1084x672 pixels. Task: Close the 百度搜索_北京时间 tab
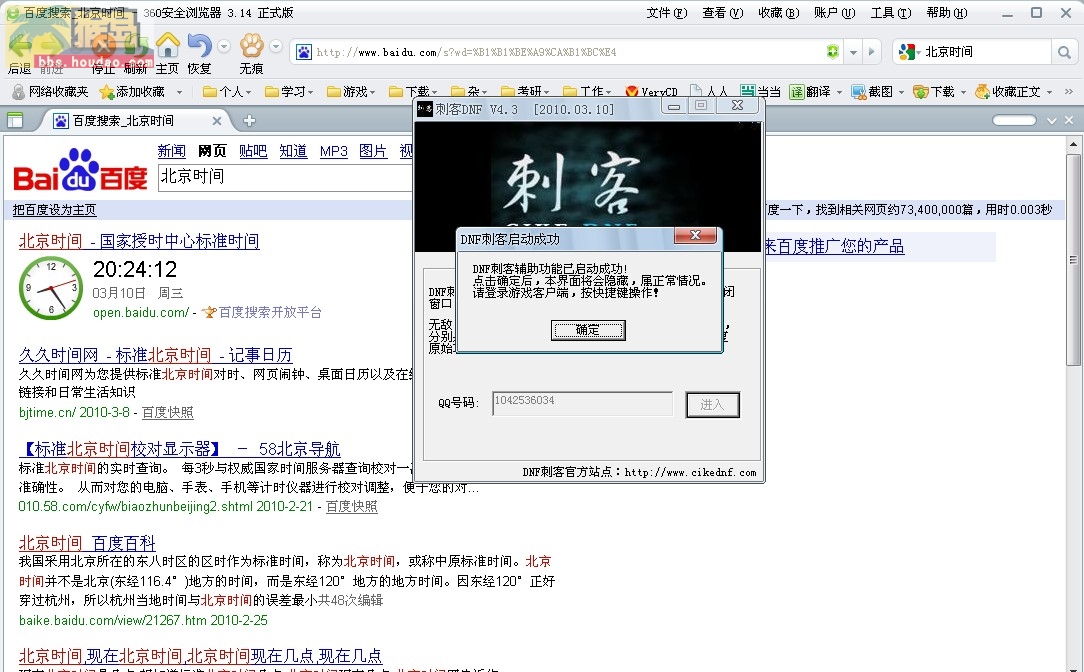(216, 121)
